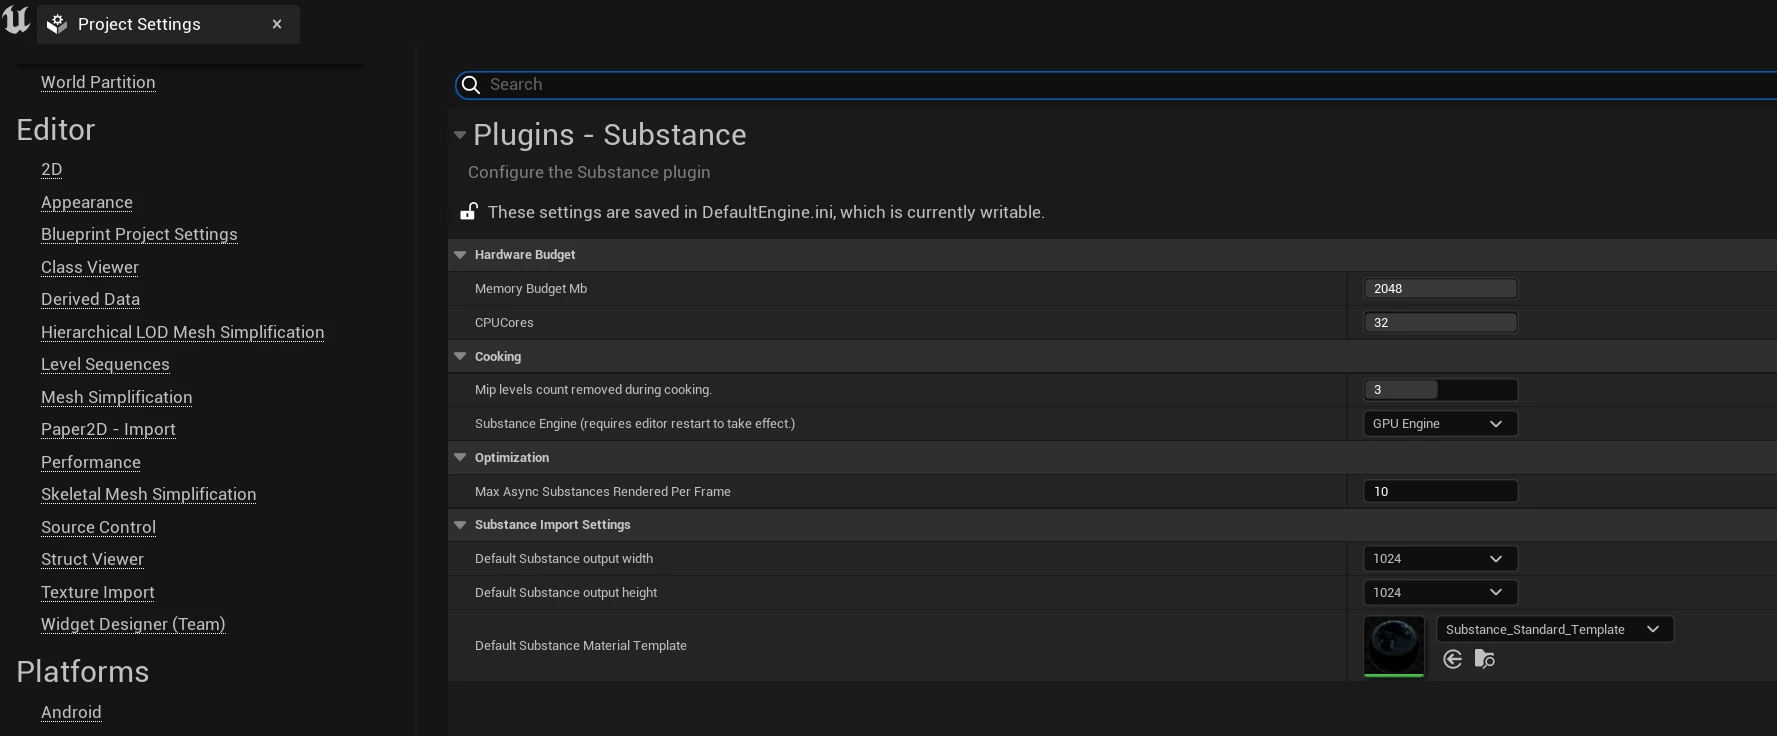Click the Editor section heading

(56, 130)
